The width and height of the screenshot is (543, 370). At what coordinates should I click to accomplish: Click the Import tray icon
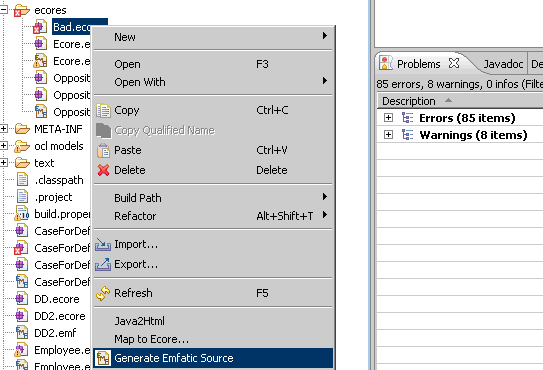[x=103, y=245]
